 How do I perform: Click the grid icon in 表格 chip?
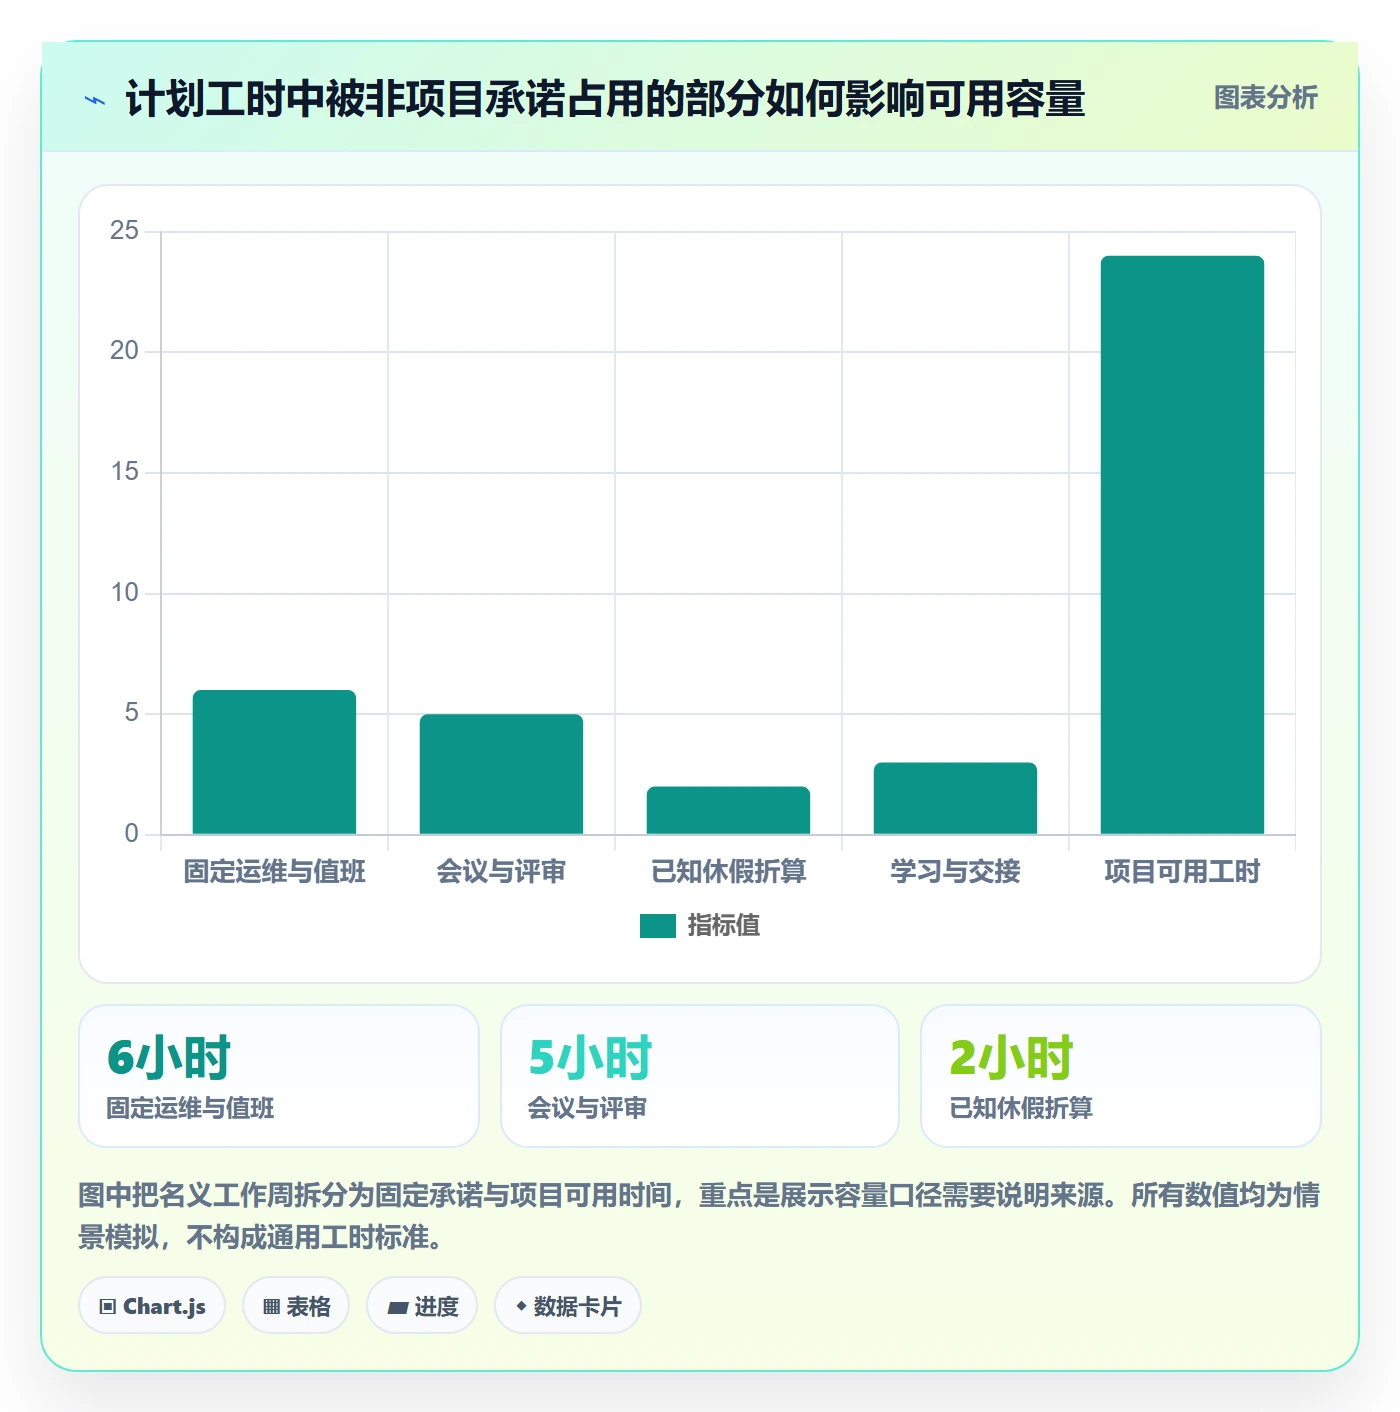click(x=271, y=1307)
